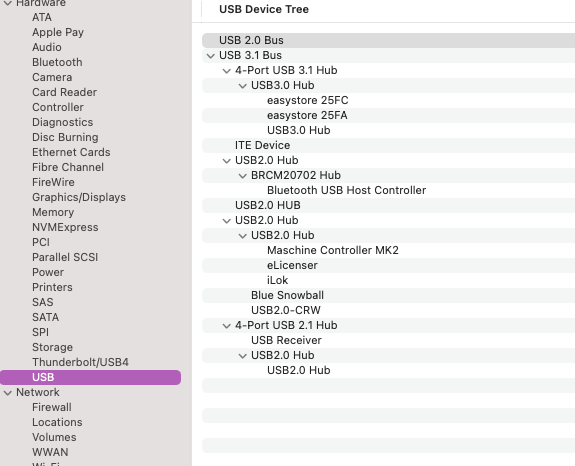Select the BRCM20702 Hub row
The image size is (575, 466).
pos(388,176)
